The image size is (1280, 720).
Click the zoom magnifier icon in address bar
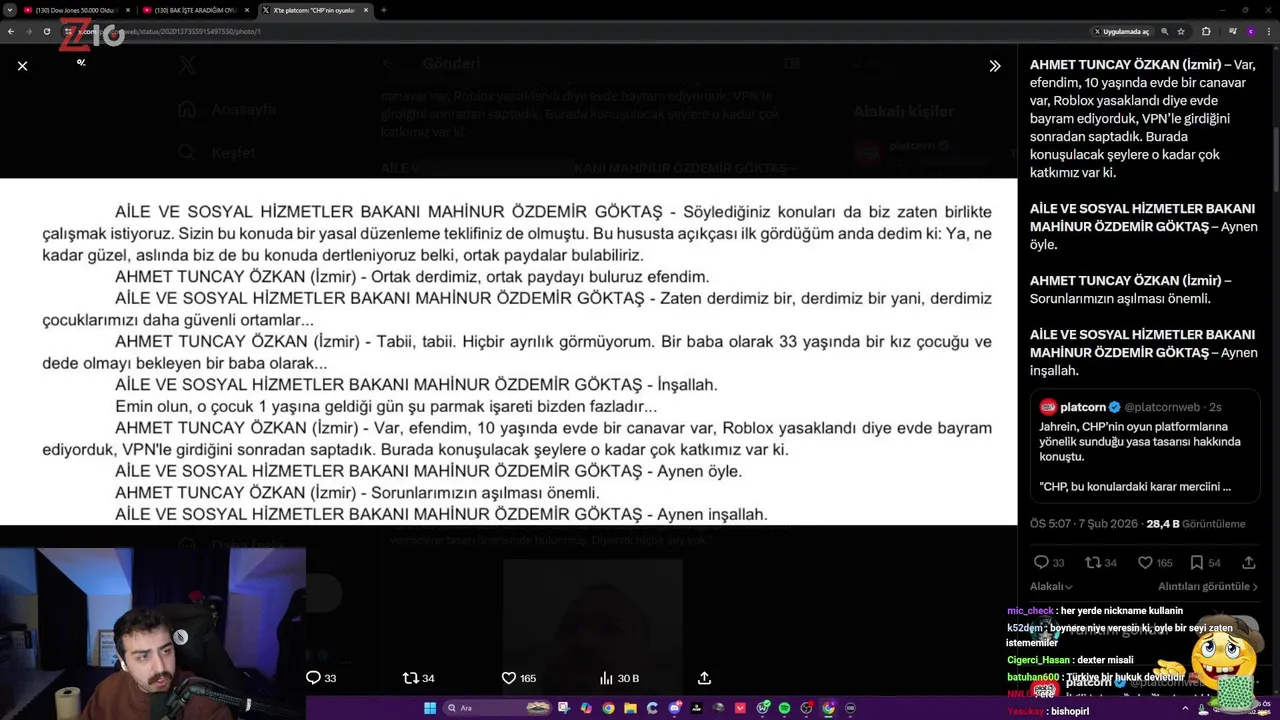[1165, 31]
